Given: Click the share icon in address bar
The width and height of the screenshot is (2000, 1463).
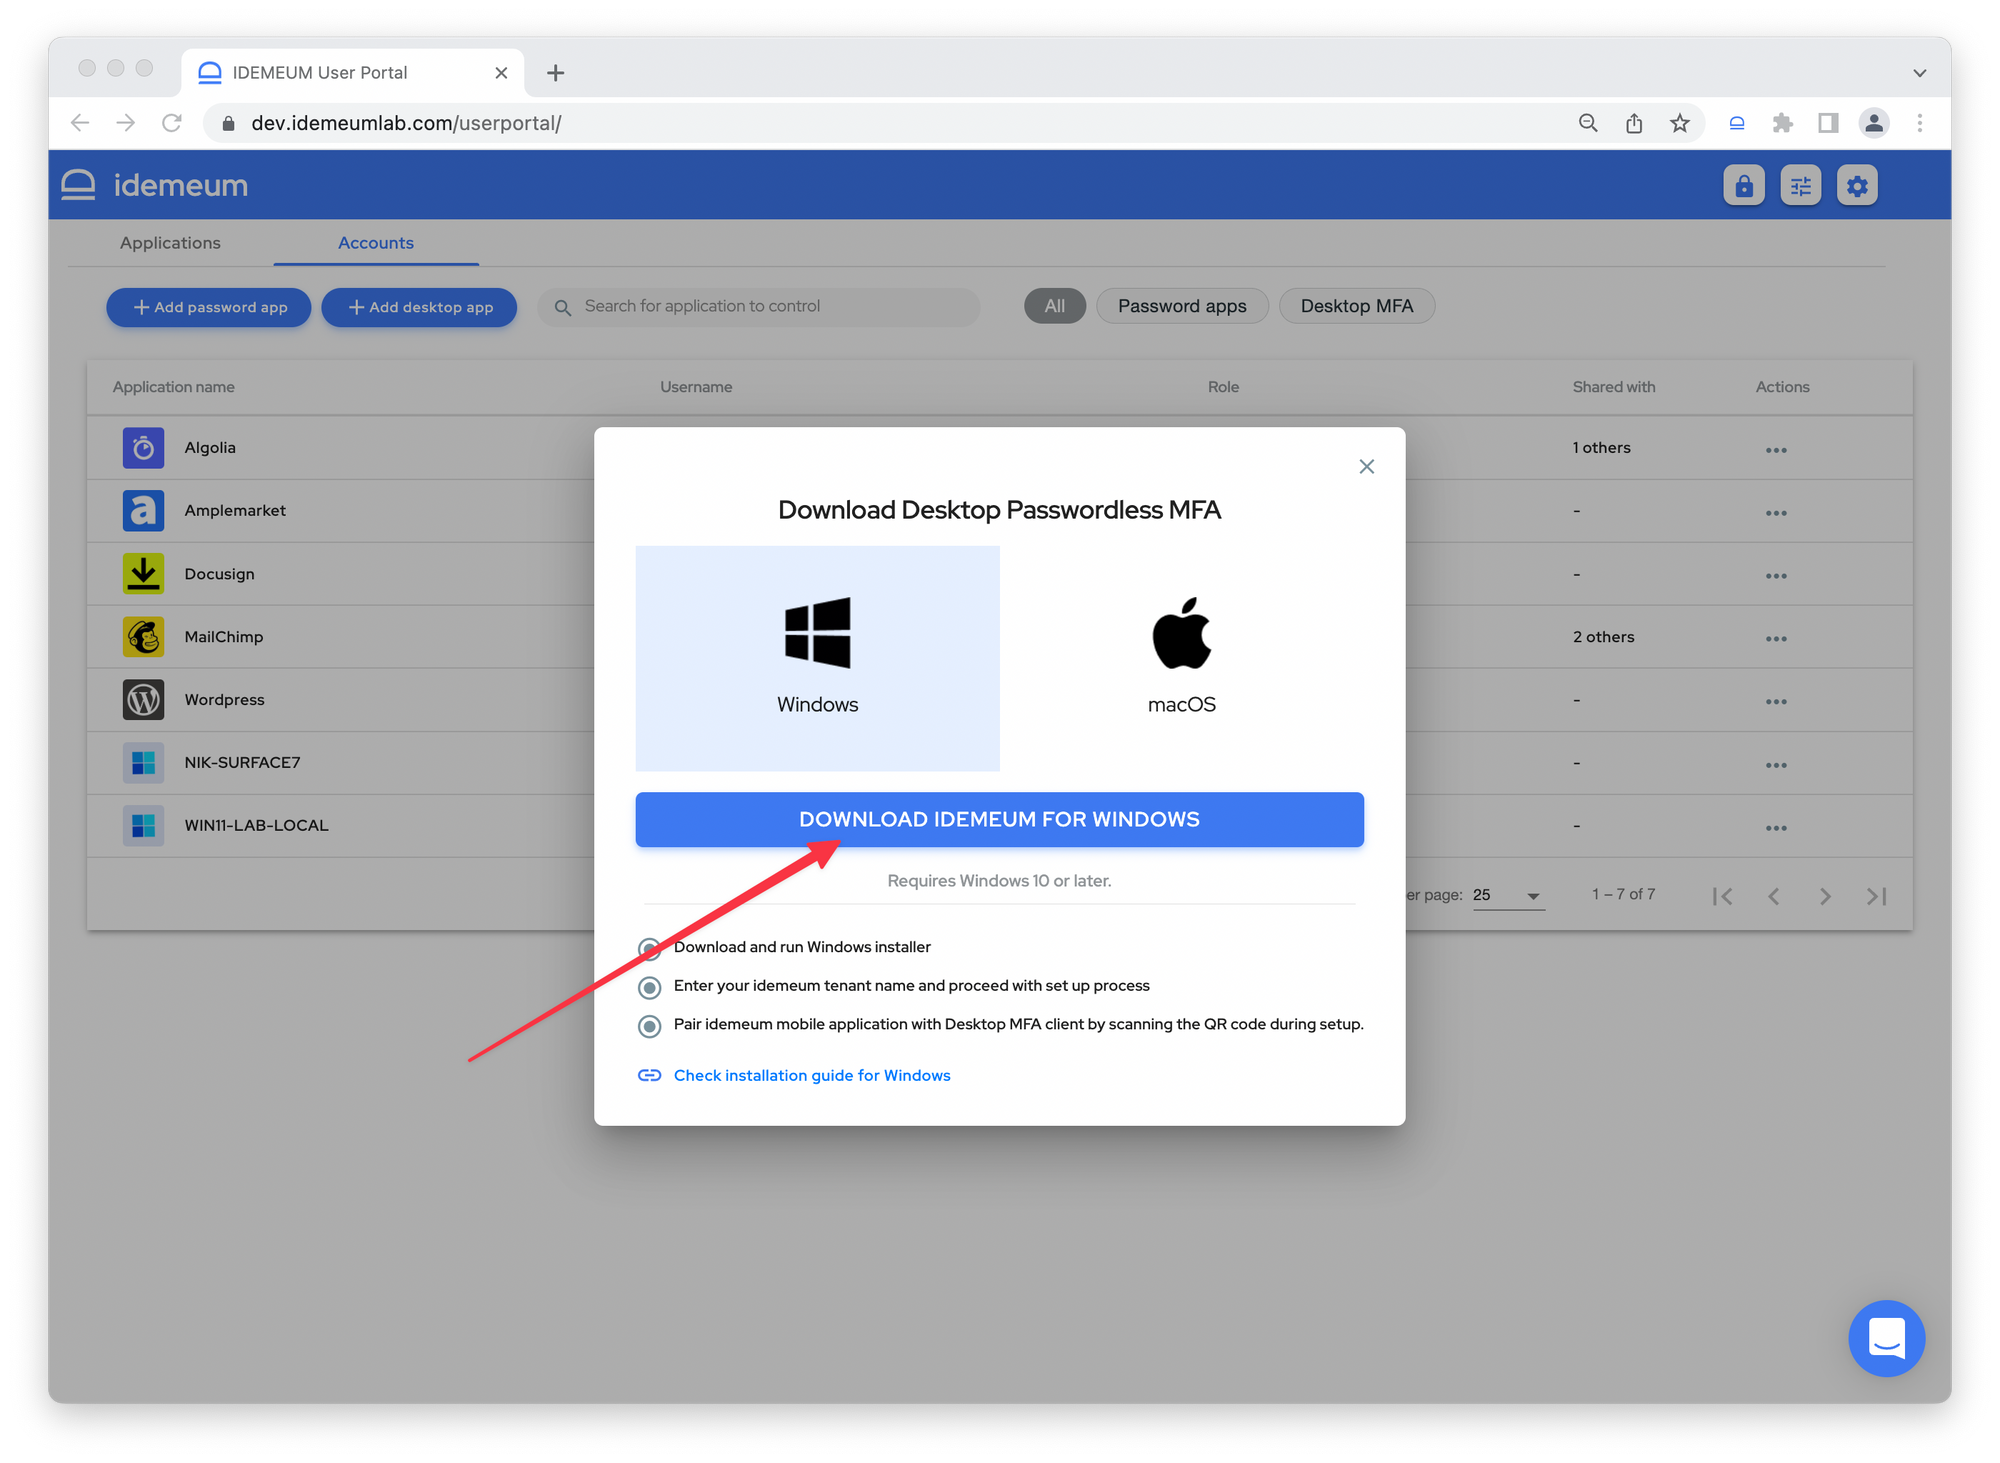Looking at the screenshot, I should pos(1634,123).
